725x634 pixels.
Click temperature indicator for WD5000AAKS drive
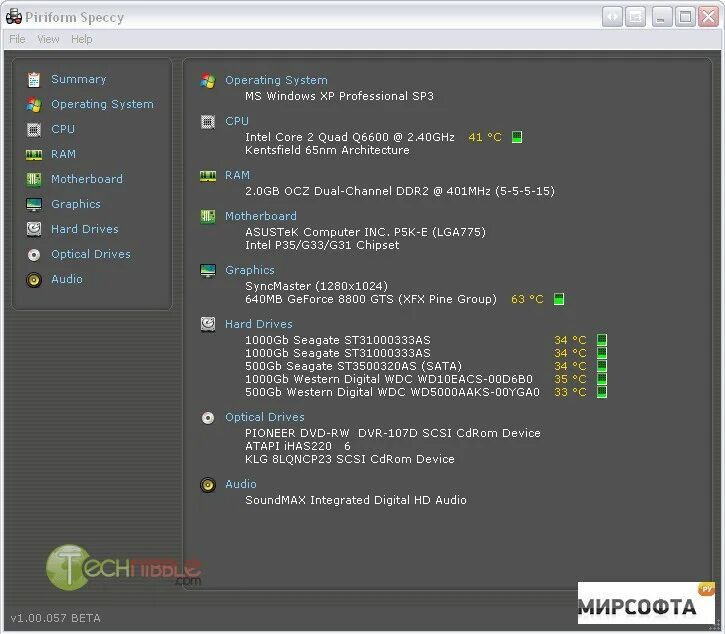pyautogui.click(x=602, y=392)
